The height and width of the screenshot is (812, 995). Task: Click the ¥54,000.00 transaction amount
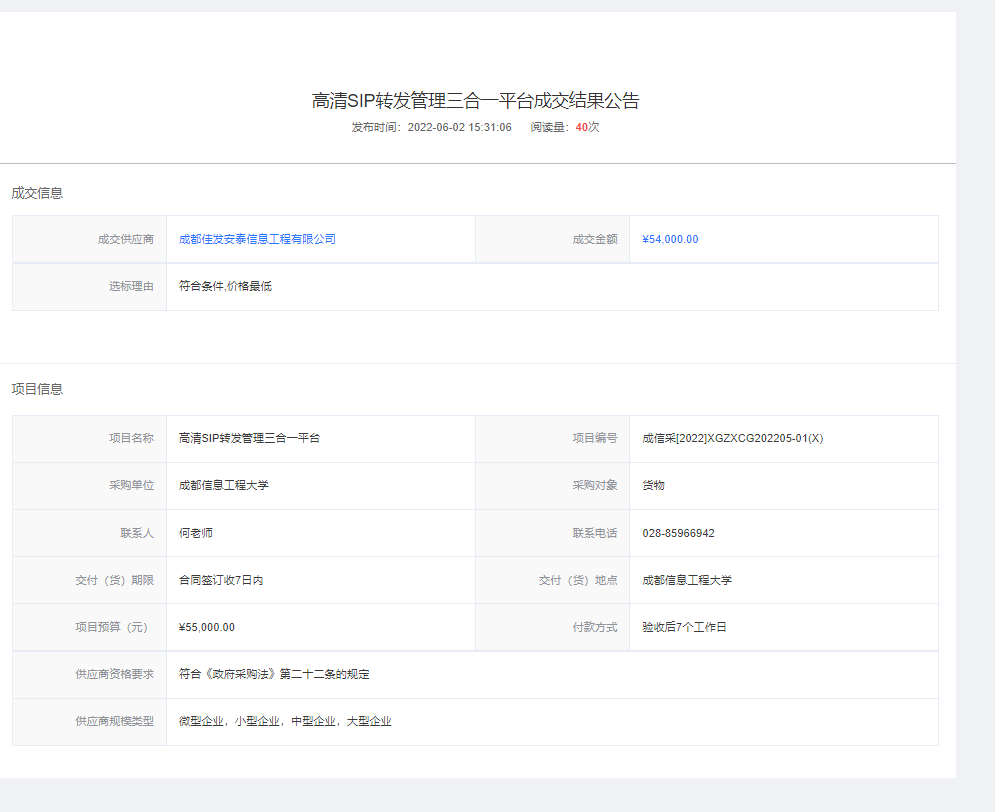pyautogui.click(x=670, y=239)
